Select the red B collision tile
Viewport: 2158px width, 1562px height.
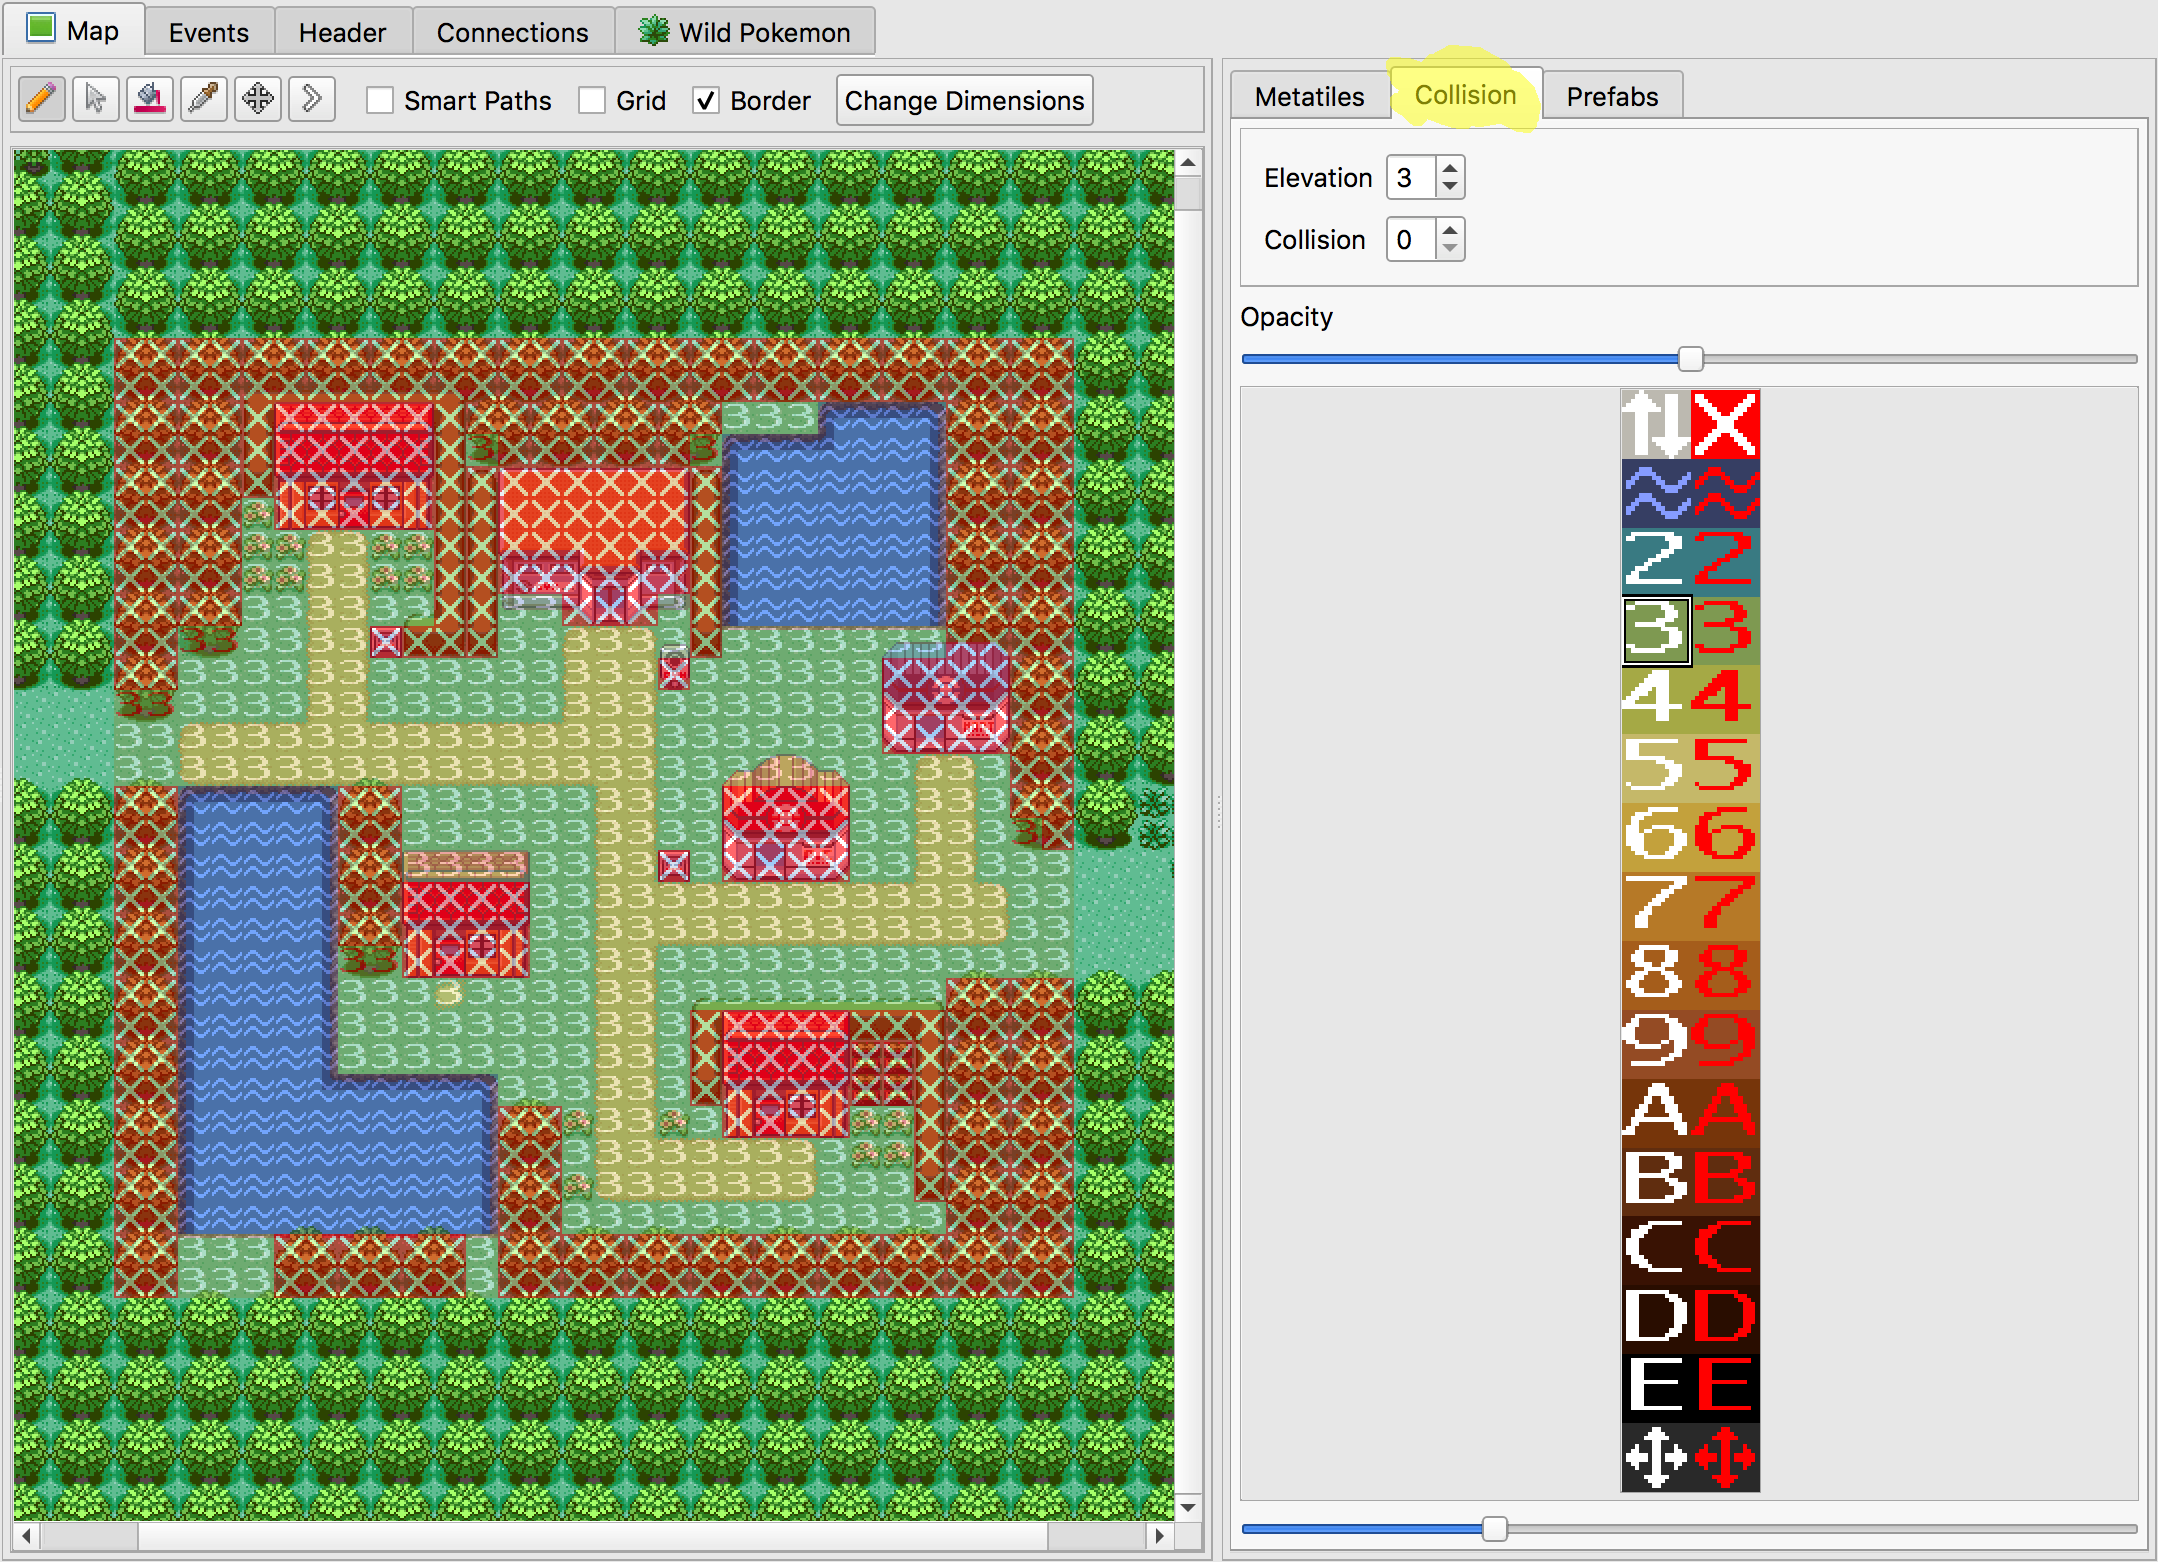[x=1725, y=1183]
